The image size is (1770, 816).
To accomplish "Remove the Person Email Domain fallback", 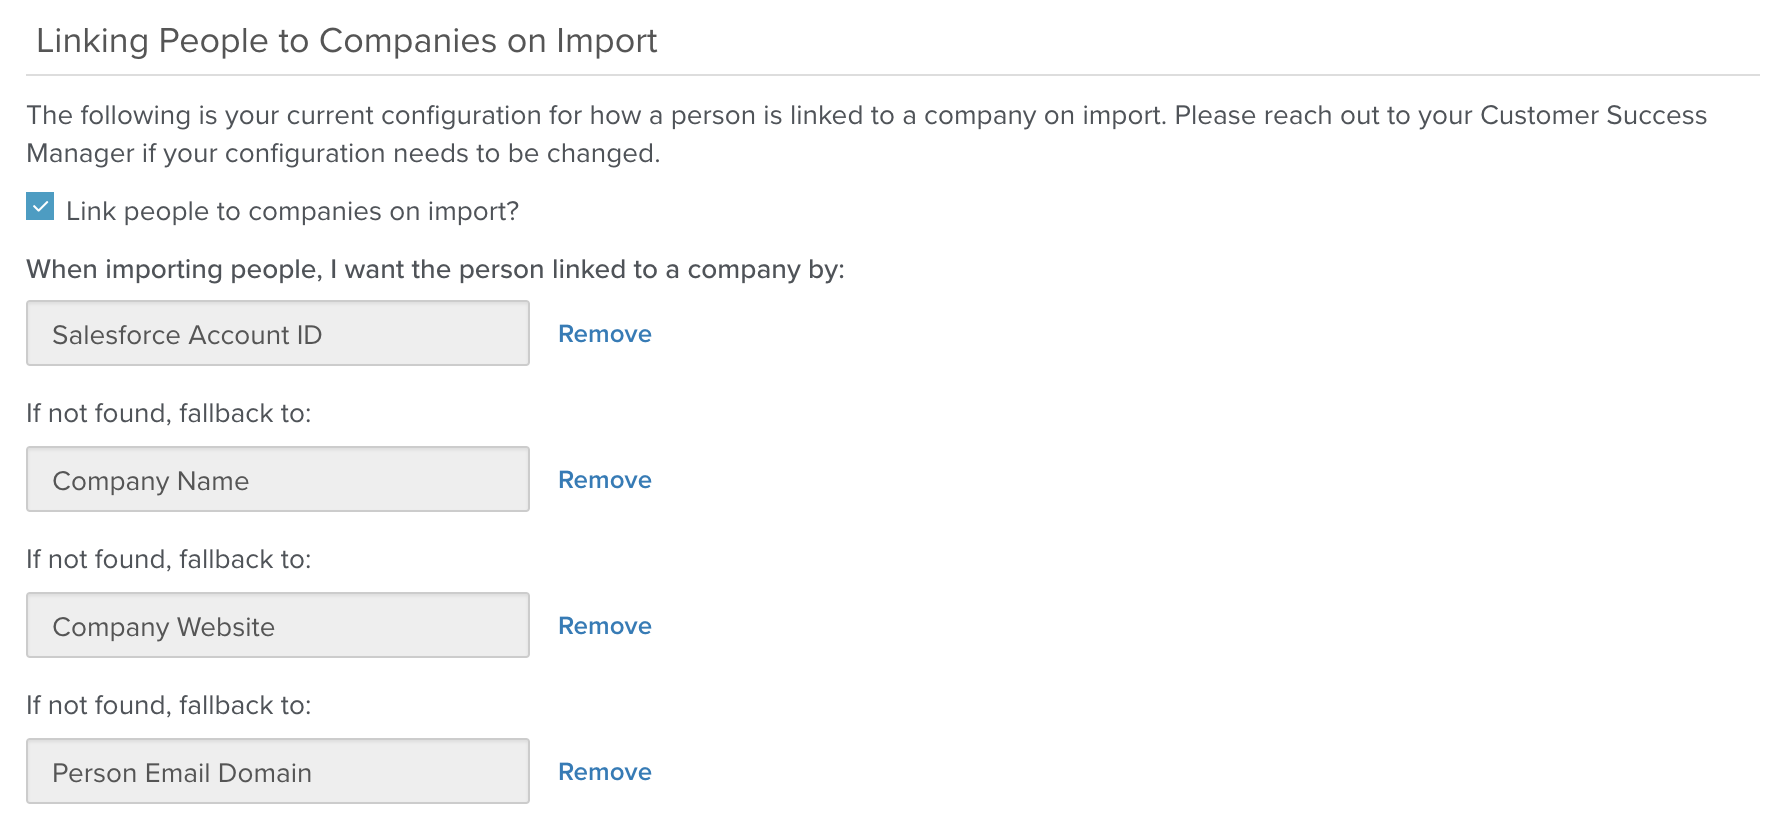I will pos(604,772).
